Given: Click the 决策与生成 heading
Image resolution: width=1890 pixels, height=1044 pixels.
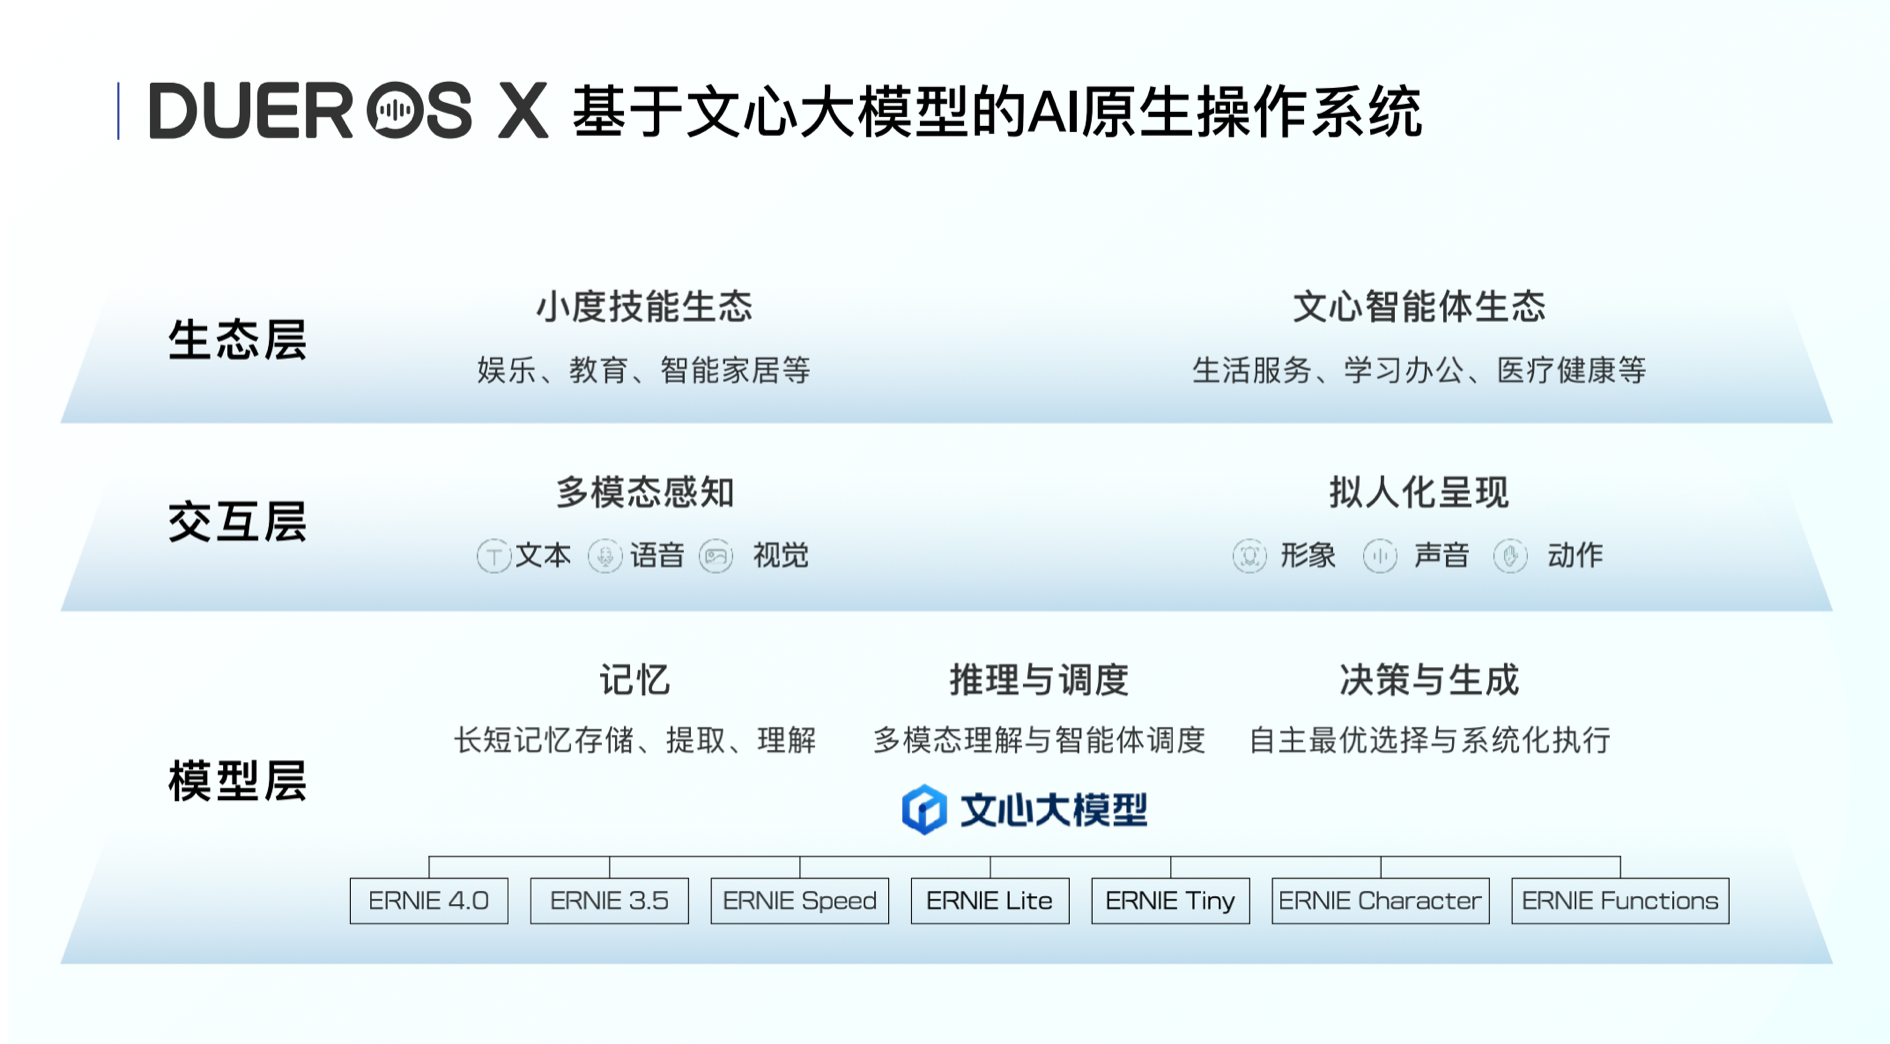Looking at the screenshot, I should pyautogui.click(x=1429, y=681).
